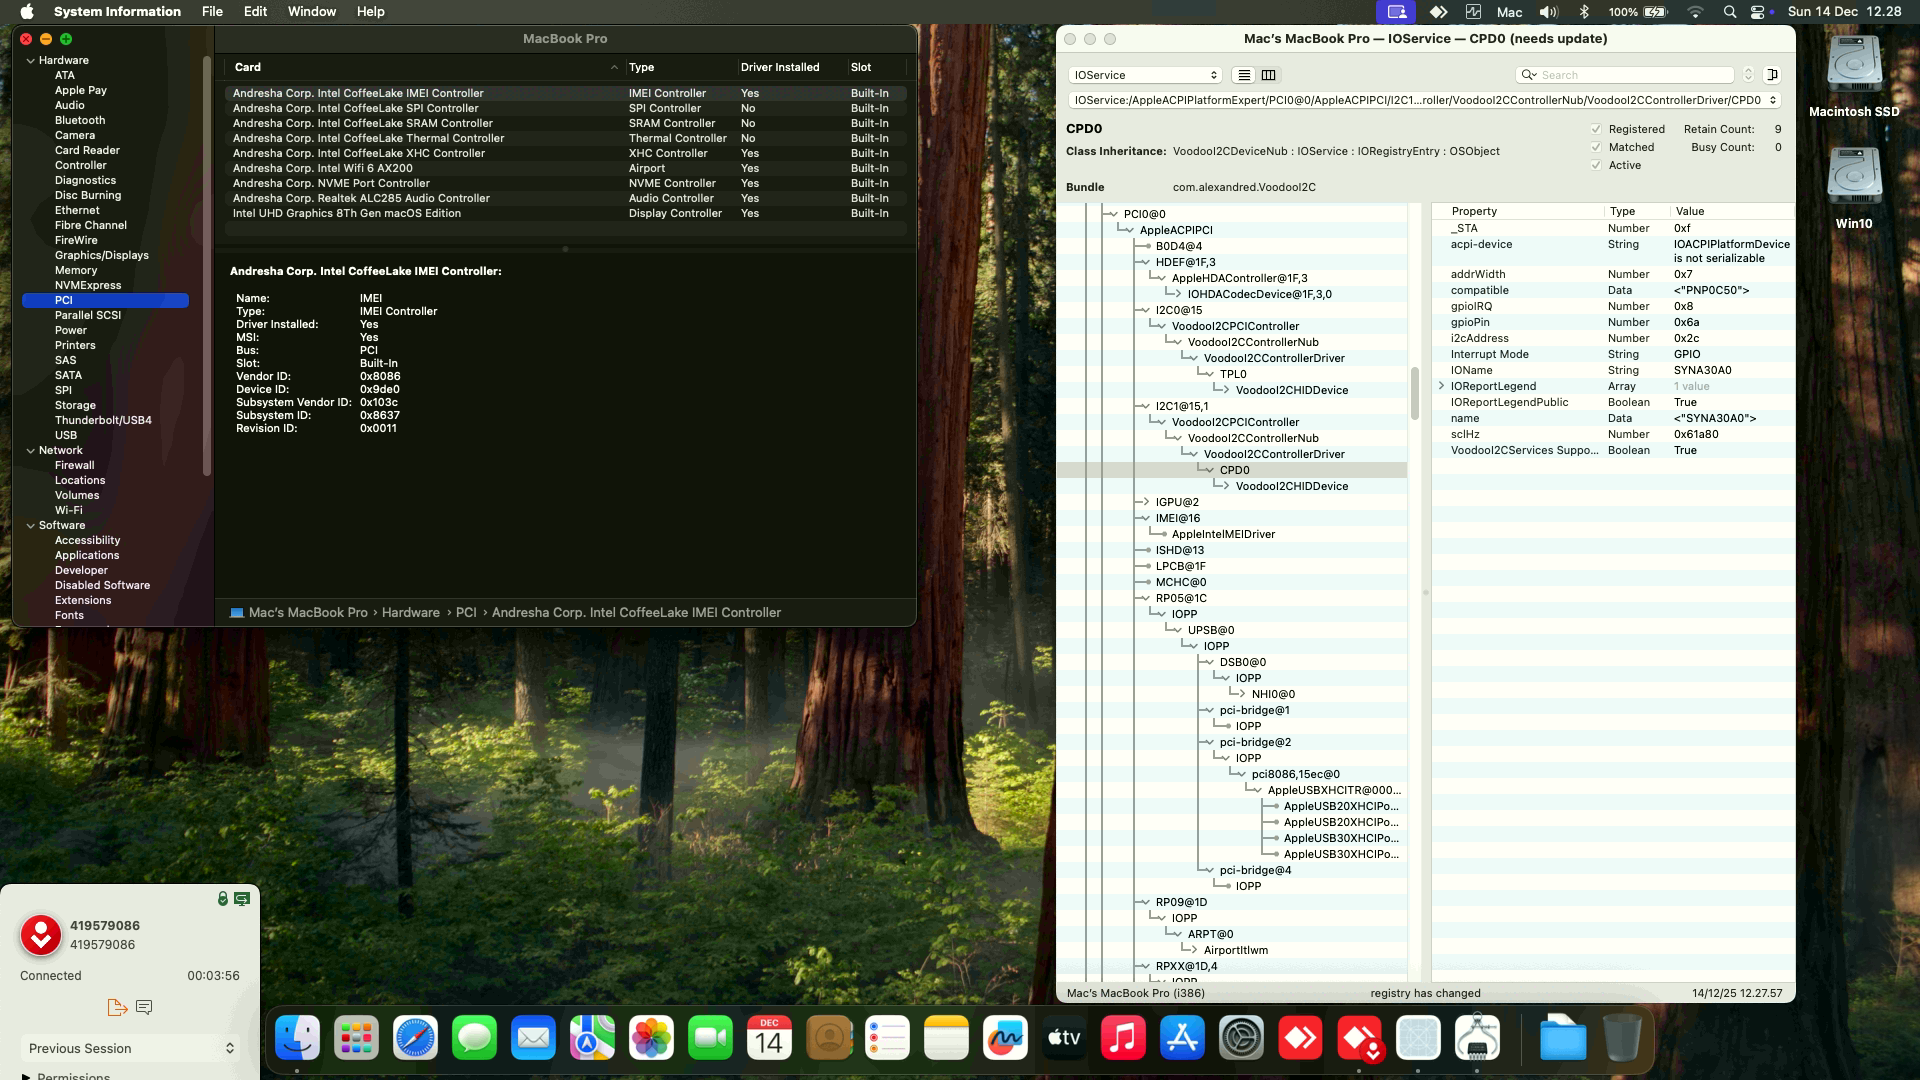Viewport: 1920px width, 1080px height.
Task: Open the File menu
Action: [x=212, y=12]
